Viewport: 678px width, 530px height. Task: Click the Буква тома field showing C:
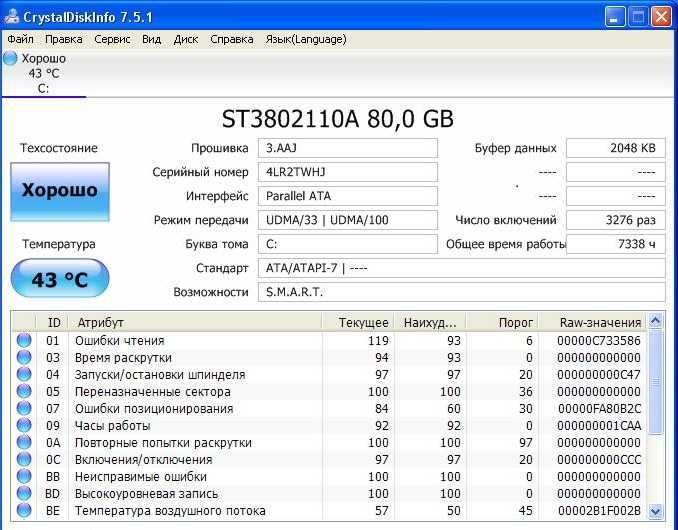(348, 244)
